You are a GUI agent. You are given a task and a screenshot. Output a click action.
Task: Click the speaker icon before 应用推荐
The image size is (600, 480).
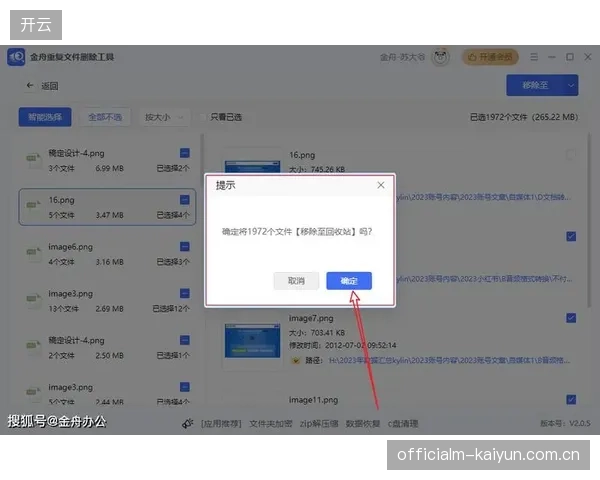pos(188,423)
